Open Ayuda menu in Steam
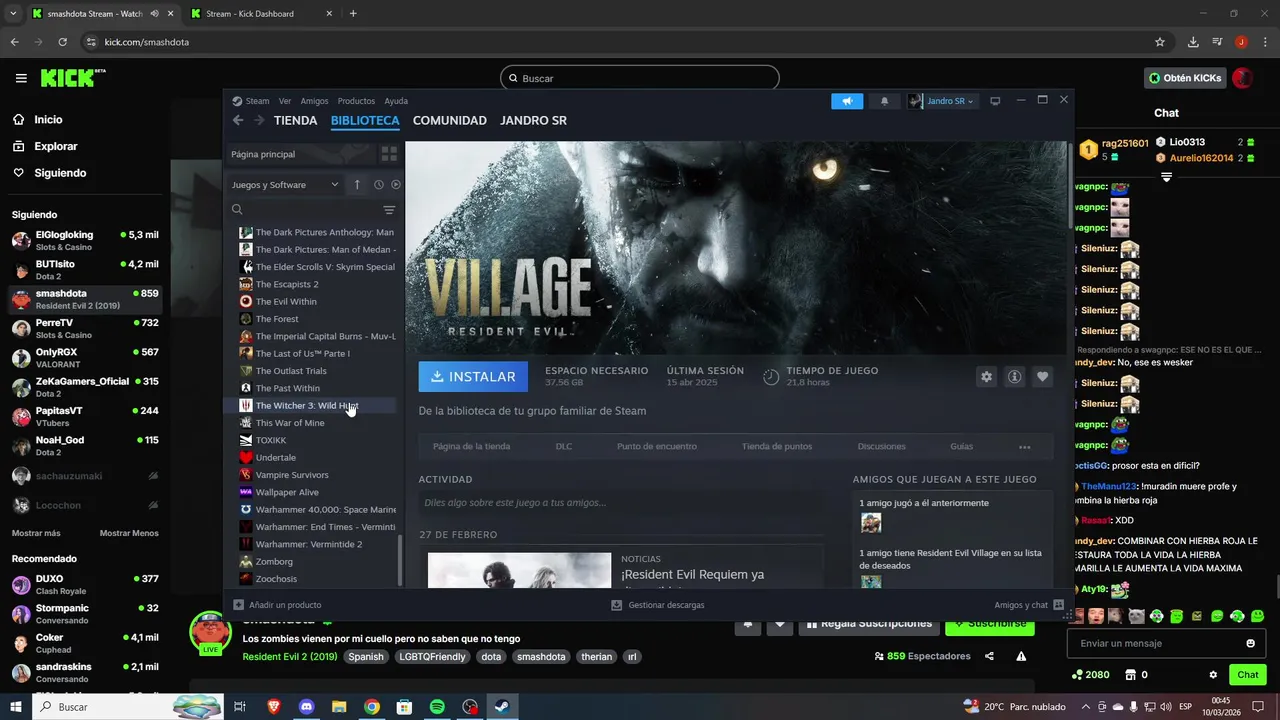 [396, 101]
